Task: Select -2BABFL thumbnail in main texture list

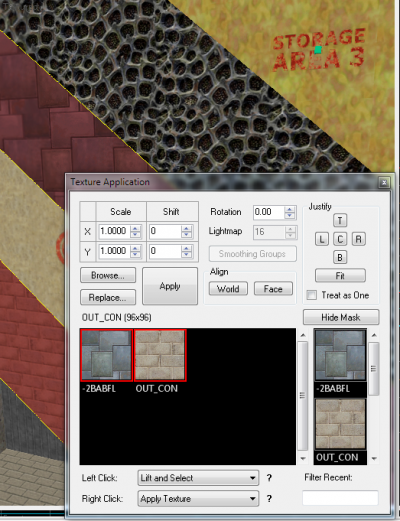Action: pos(106,355)
